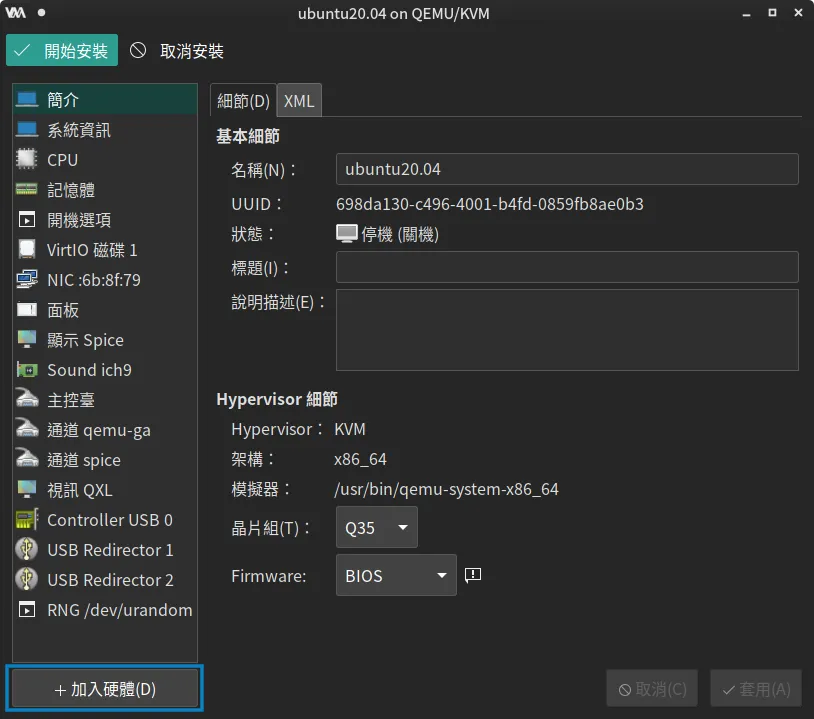This screenshot has height=719, width=814.
Task: Select the 顯示 Spice display icon
Action: click(x=27, y=340)
